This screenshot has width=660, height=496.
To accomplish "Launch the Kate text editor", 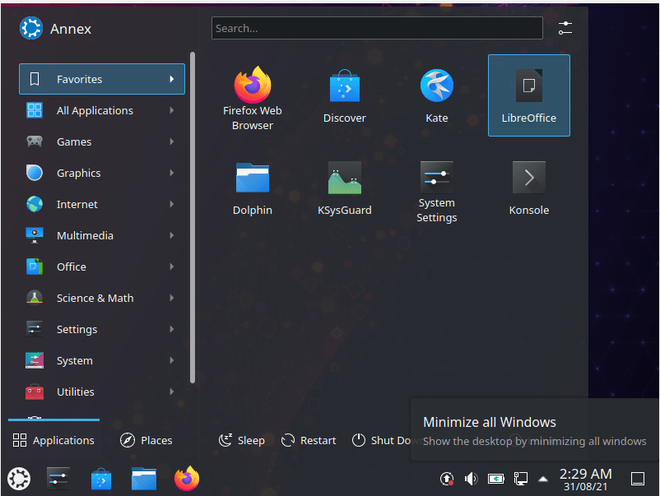I will [x=436, y=96].
